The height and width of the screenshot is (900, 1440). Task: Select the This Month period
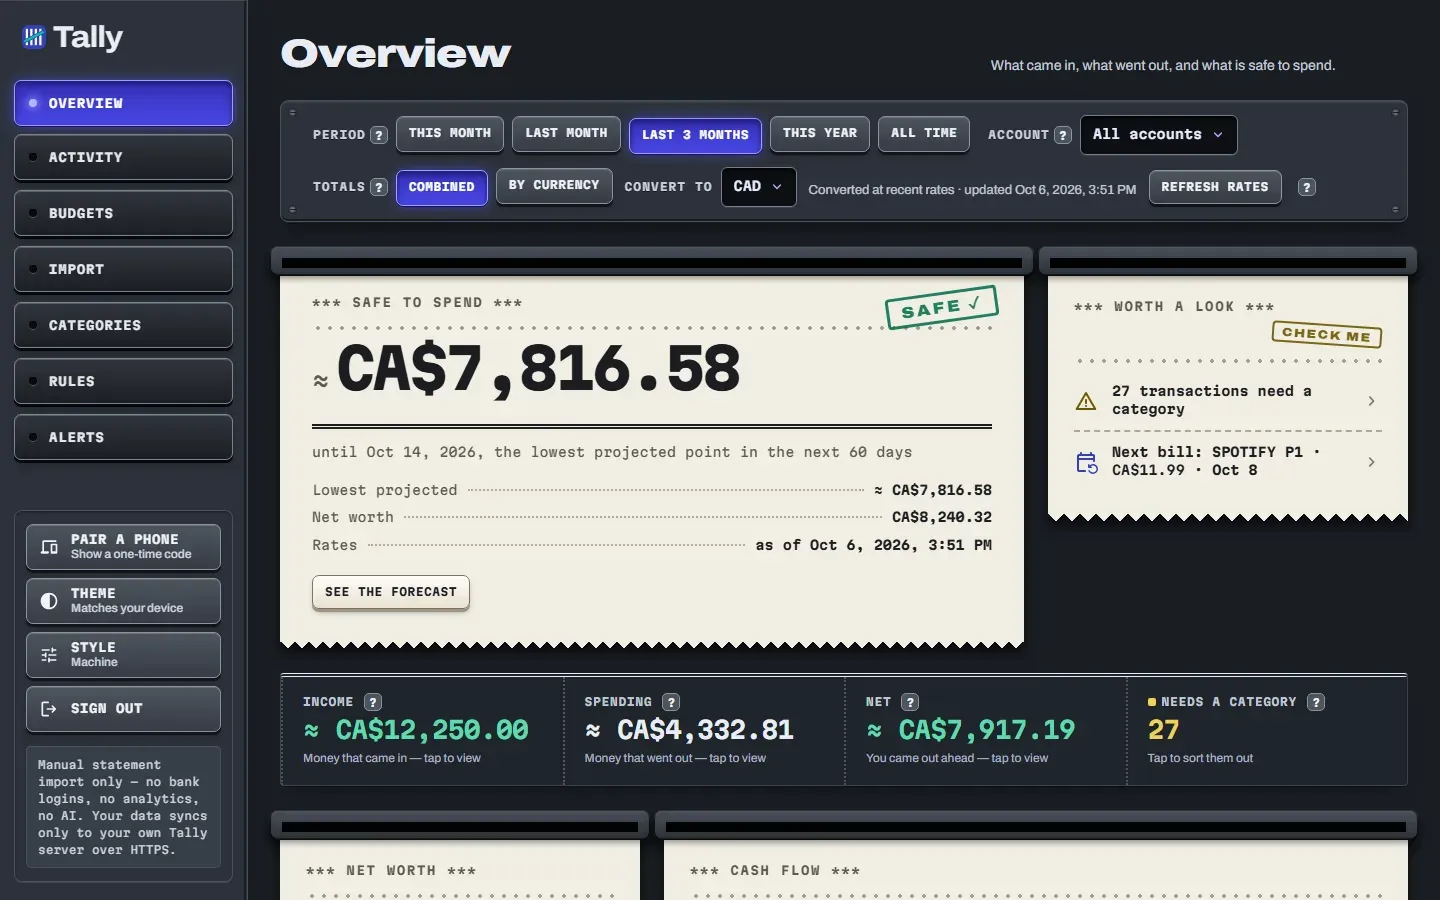450,134
